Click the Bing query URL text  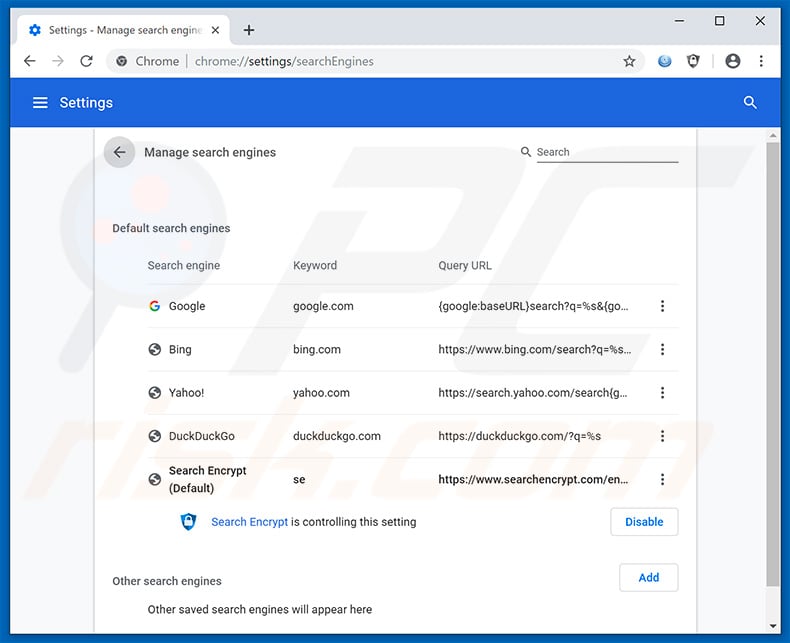point(535,349)
